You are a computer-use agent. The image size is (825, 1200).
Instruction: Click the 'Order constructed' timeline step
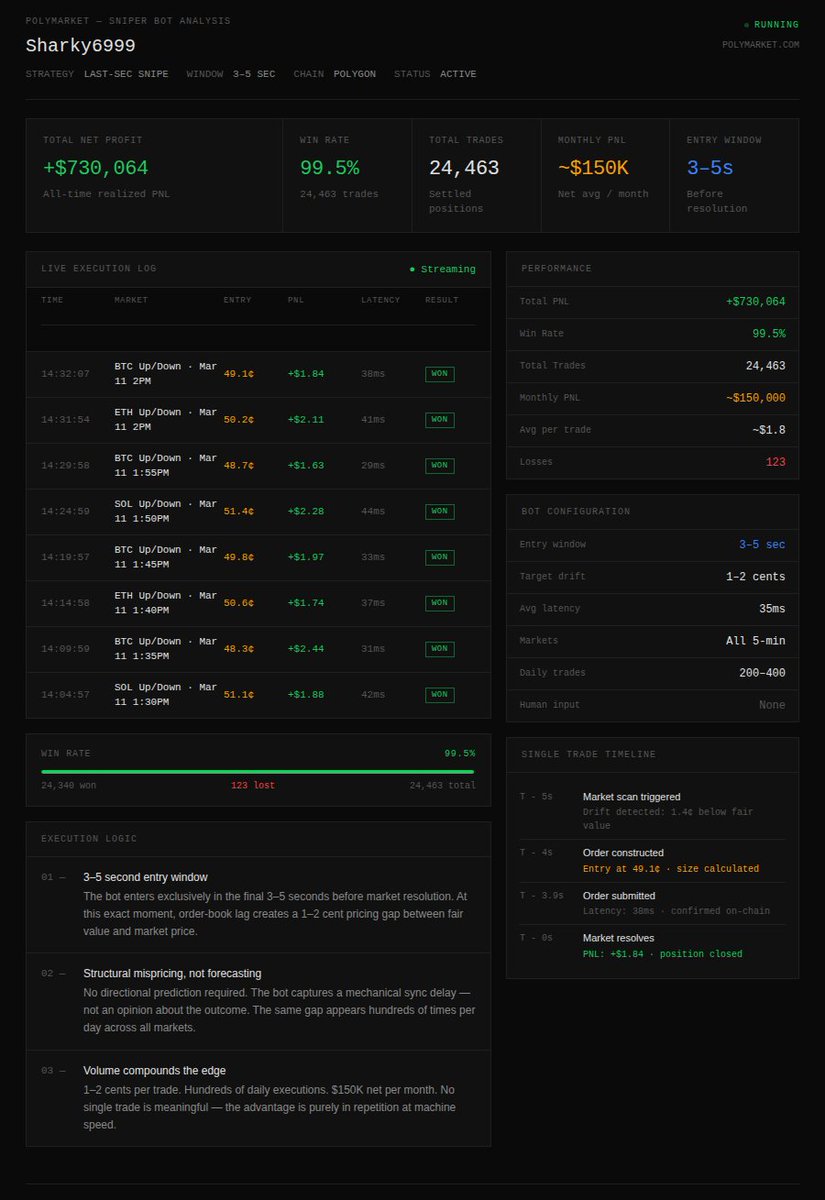[x=623, y=853]
